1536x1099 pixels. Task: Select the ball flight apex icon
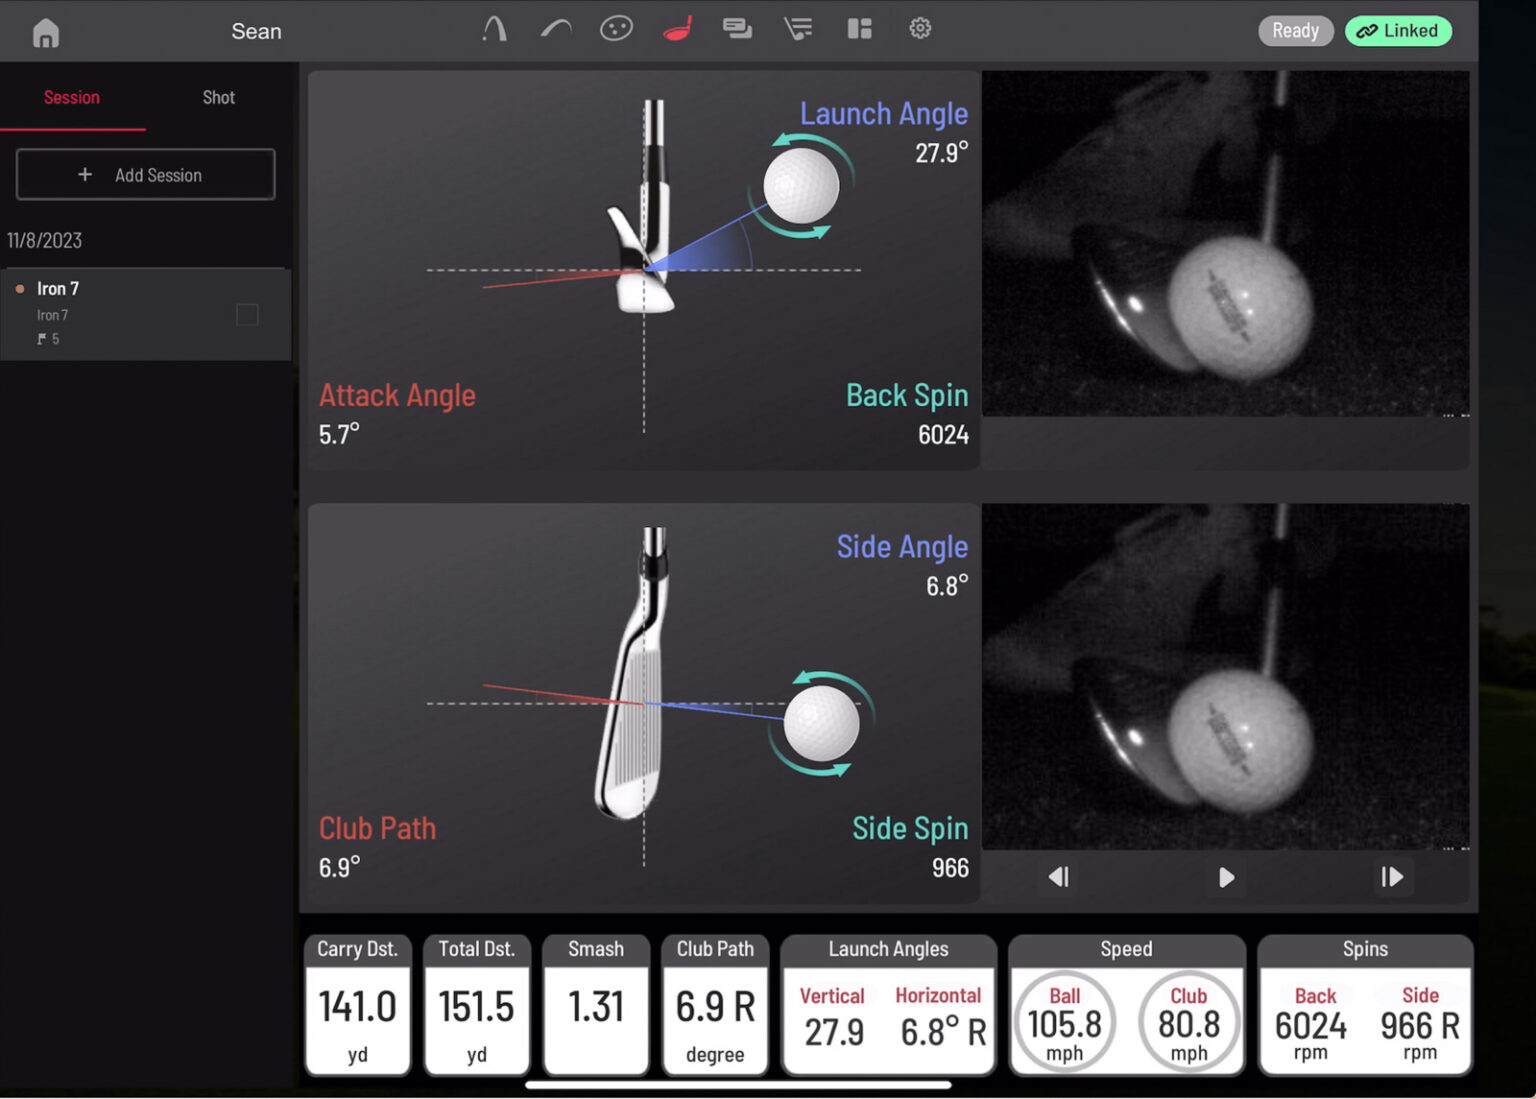(x=494, y=29)
